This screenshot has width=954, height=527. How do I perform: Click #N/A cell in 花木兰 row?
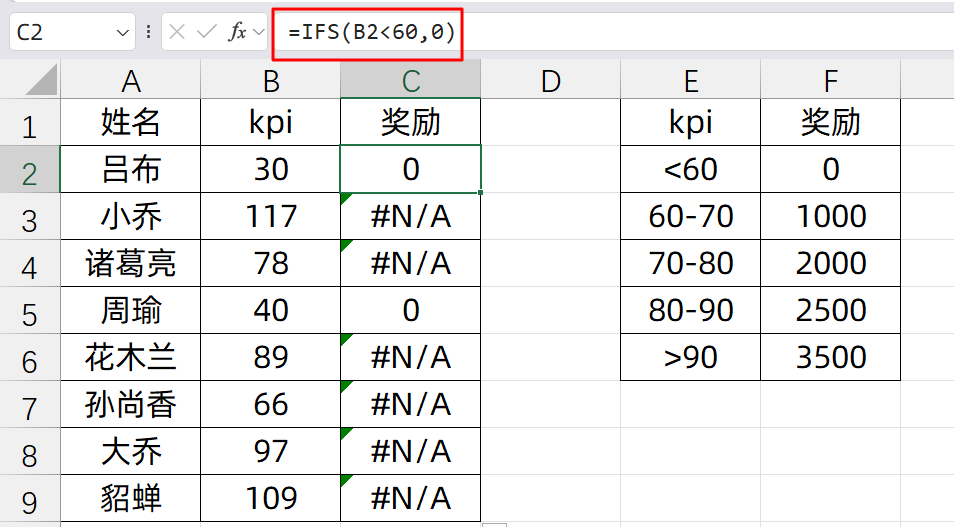411,357
